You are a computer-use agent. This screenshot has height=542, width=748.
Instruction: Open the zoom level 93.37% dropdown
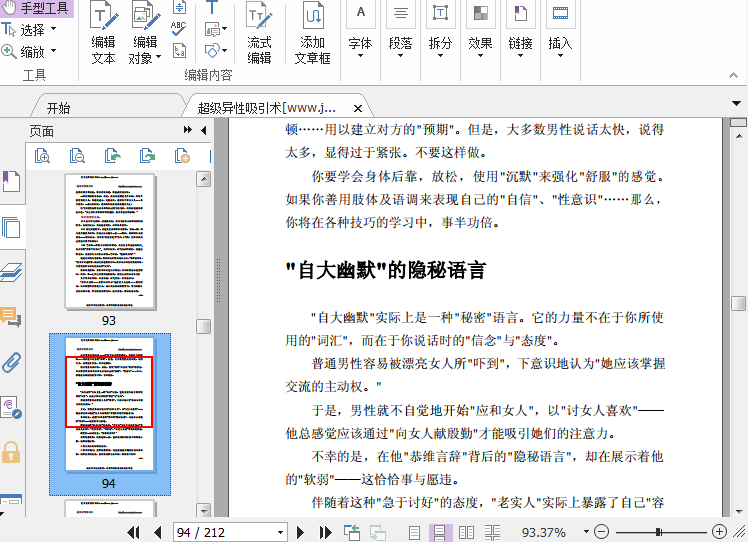coord(586,532)
